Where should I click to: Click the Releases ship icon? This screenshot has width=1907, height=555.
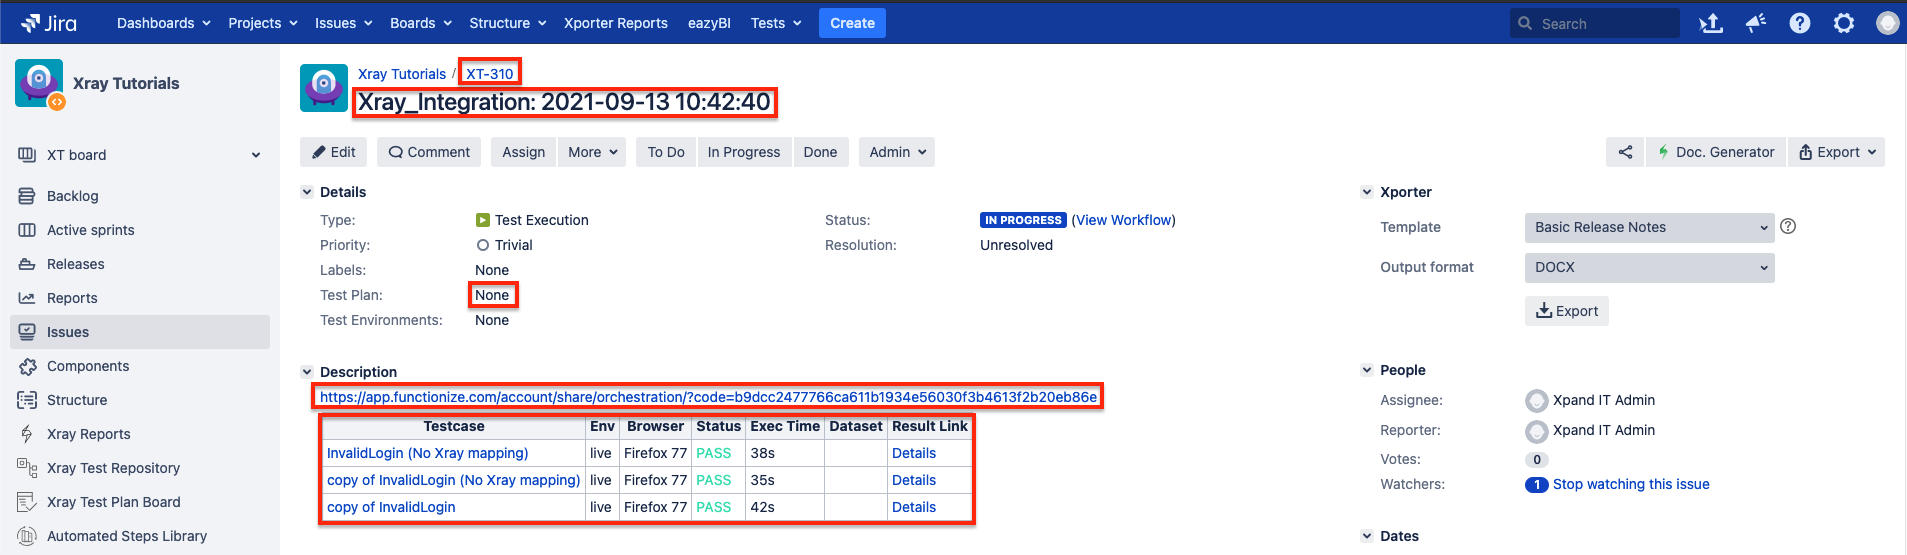point(27,264)
